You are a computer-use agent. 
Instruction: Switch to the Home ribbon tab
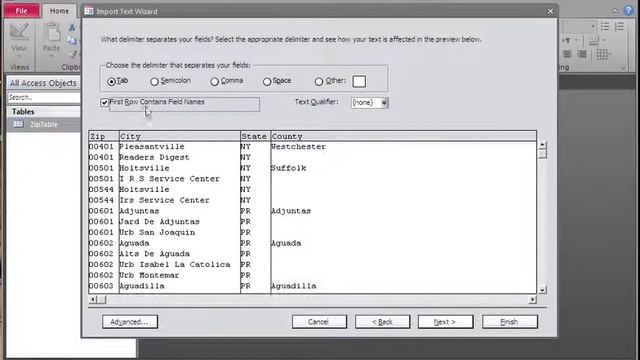59,11
